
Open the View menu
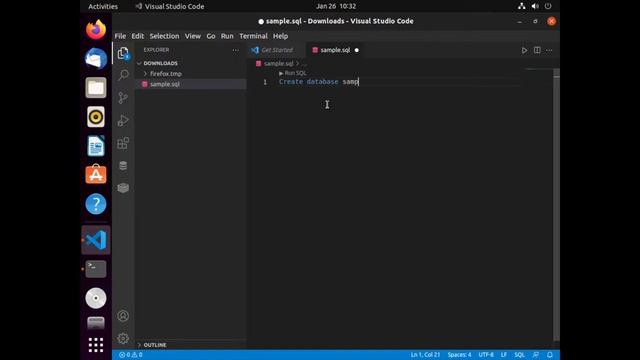click(x=193, y=36)
